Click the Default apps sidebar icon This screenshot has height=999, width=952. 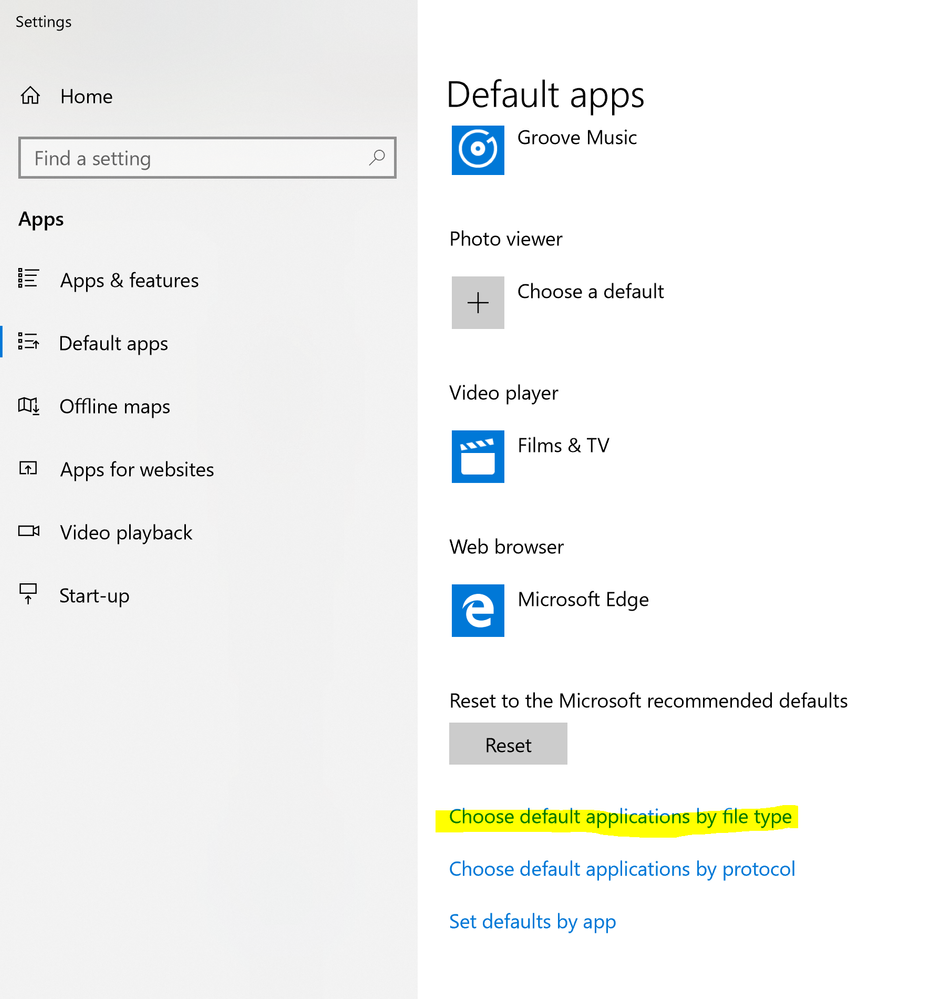tap(28, 341)
